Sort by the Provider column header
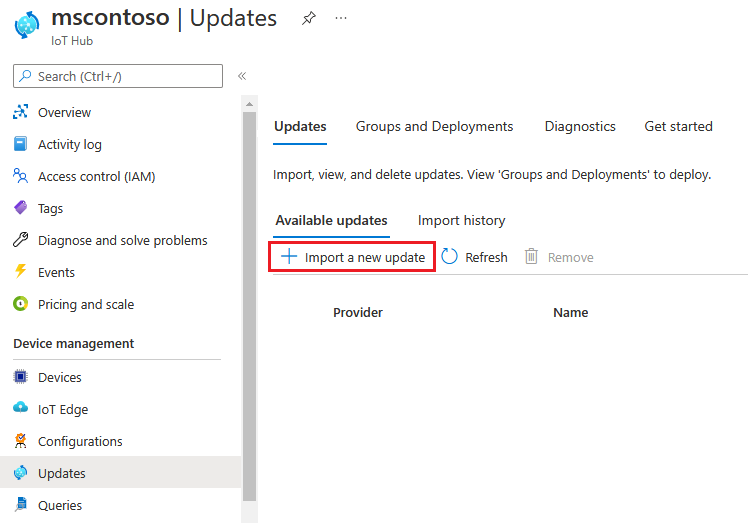 pyautogui.click(x=358, y=313)
